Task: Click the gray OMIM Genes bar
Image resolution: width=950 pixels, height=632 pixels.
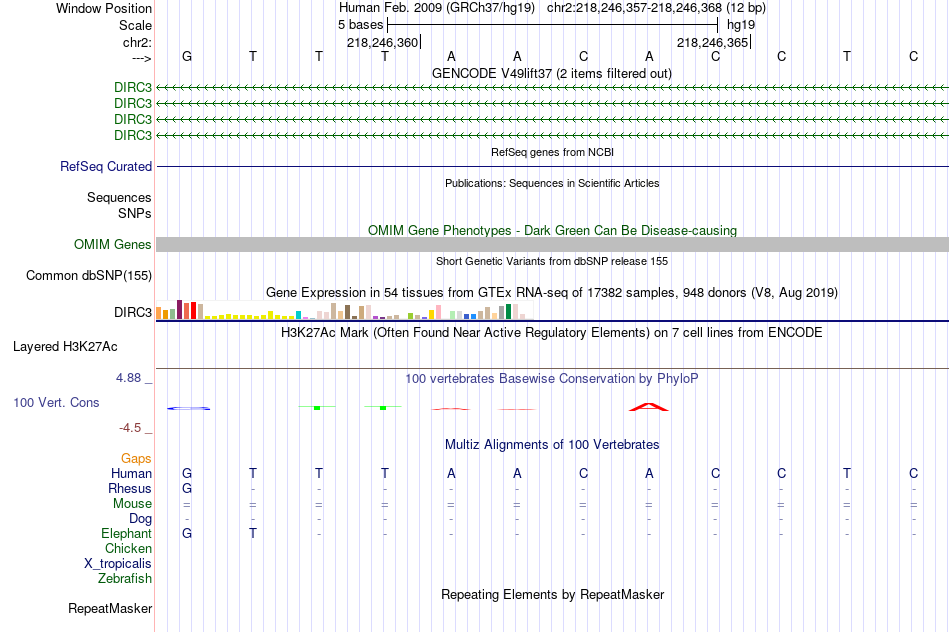Action: [552, 245]
